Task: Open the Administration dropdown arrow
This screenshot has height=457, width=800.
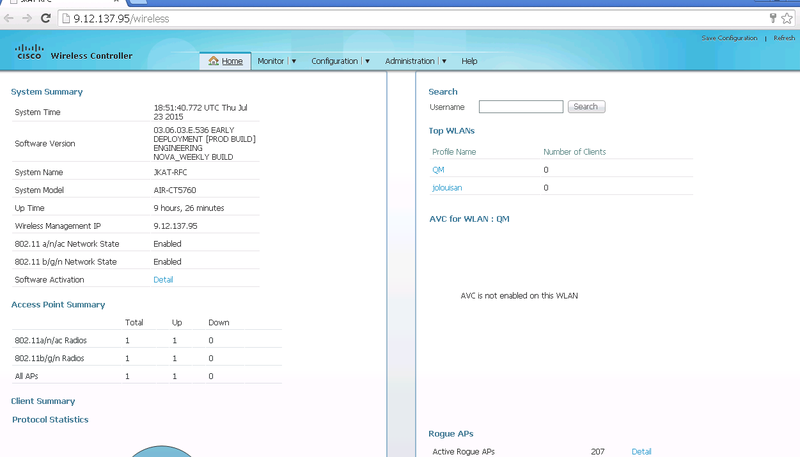Action: point(443,61)
